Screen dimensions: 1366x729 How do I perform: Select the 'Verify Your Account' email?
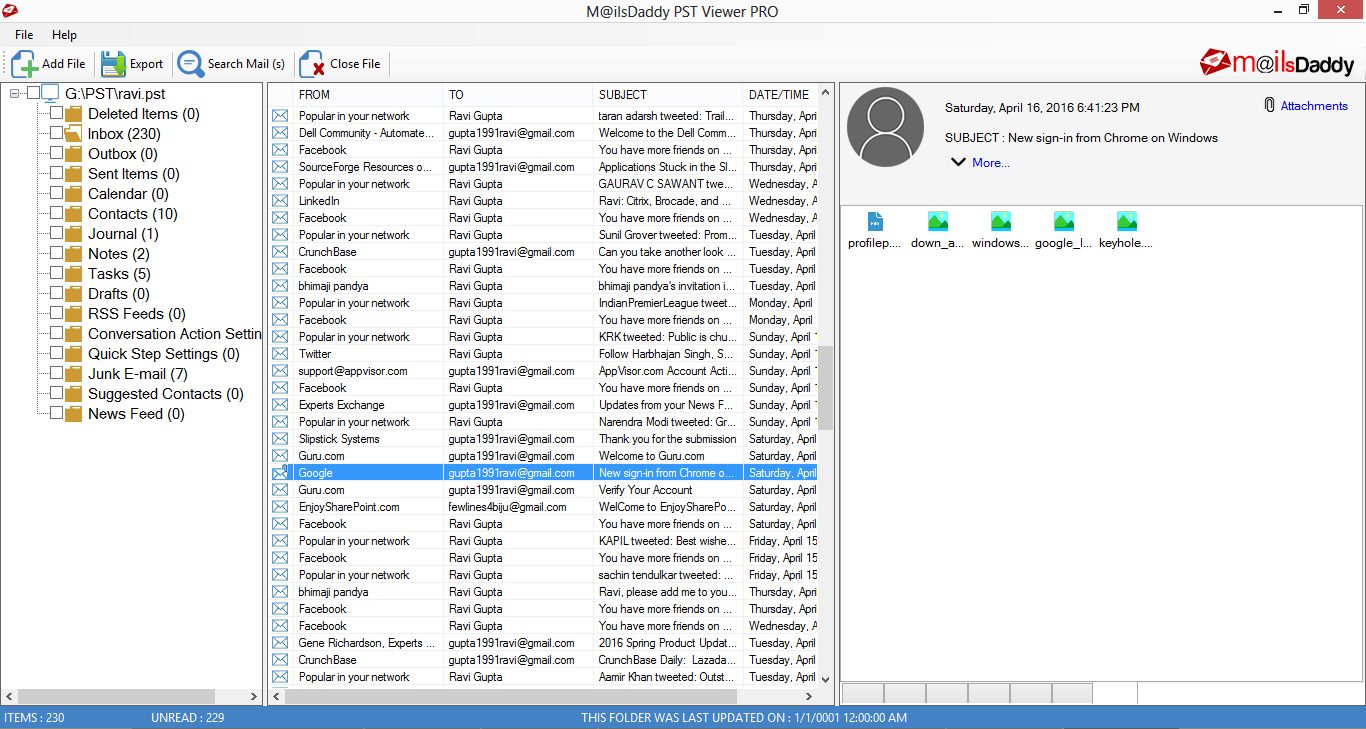(x=544, y=490)
